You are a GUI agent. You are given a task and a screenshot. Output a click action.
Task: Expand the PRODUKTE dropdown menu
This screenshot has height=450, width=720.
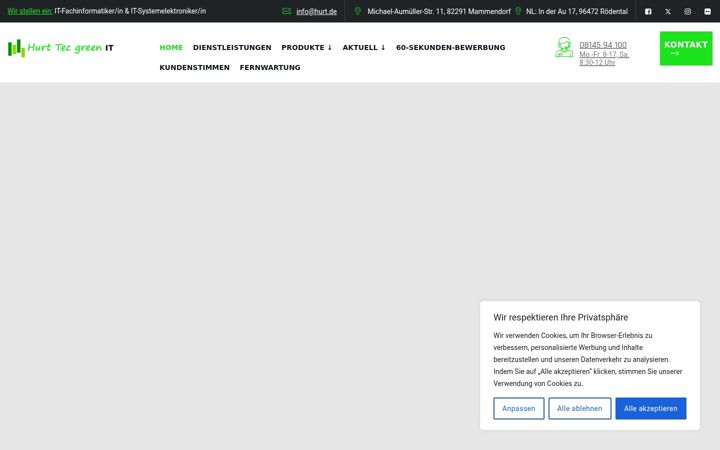pyautogui.click(x=307, y=47)
